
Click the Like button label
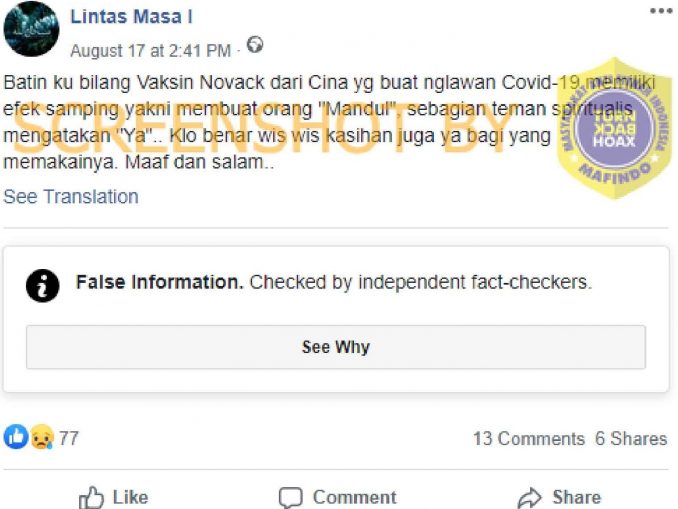(131, 497)
